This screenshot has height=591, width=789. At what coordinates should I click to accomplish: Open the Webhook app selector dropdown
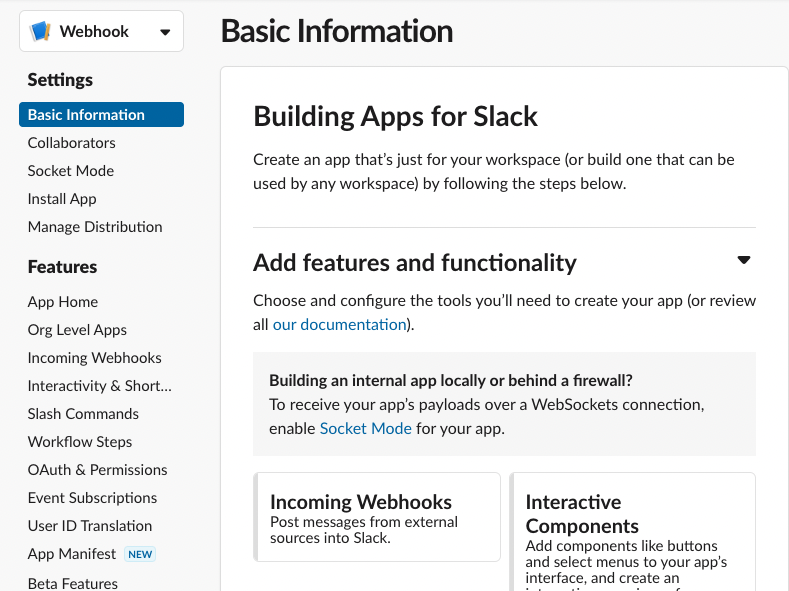tap(165, 32)
